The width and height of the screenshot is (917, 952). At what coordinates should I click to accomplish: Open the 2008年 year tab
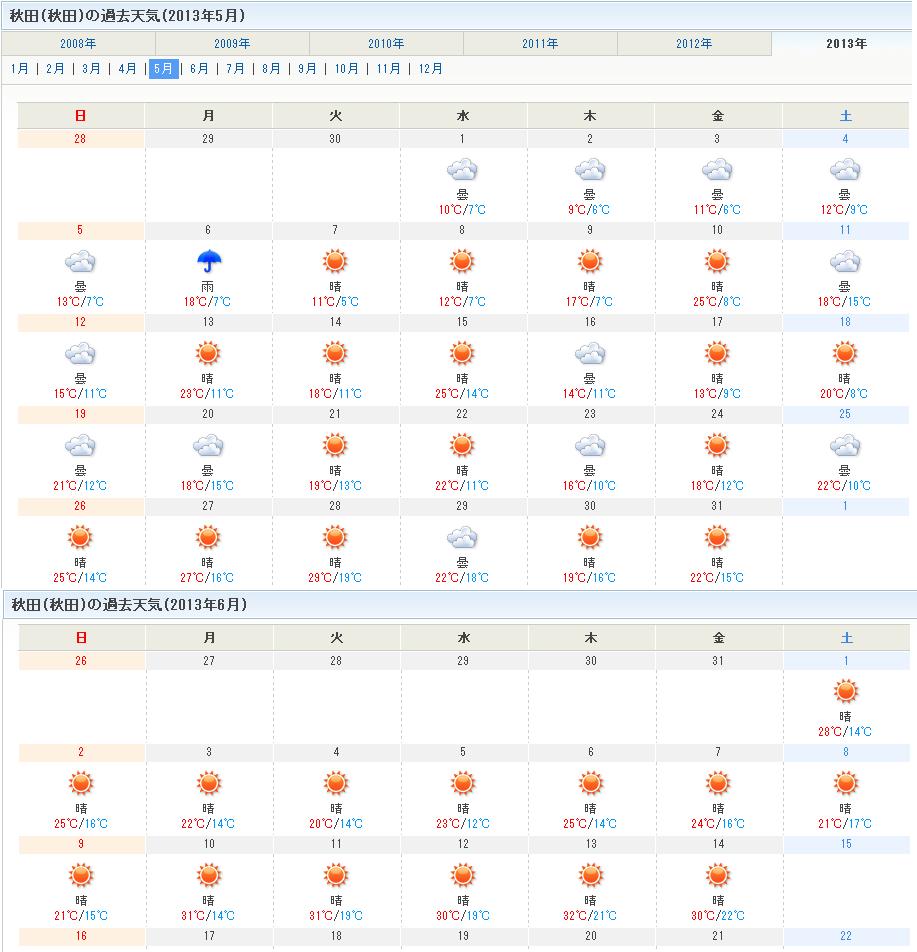click(x=78, y=44)
